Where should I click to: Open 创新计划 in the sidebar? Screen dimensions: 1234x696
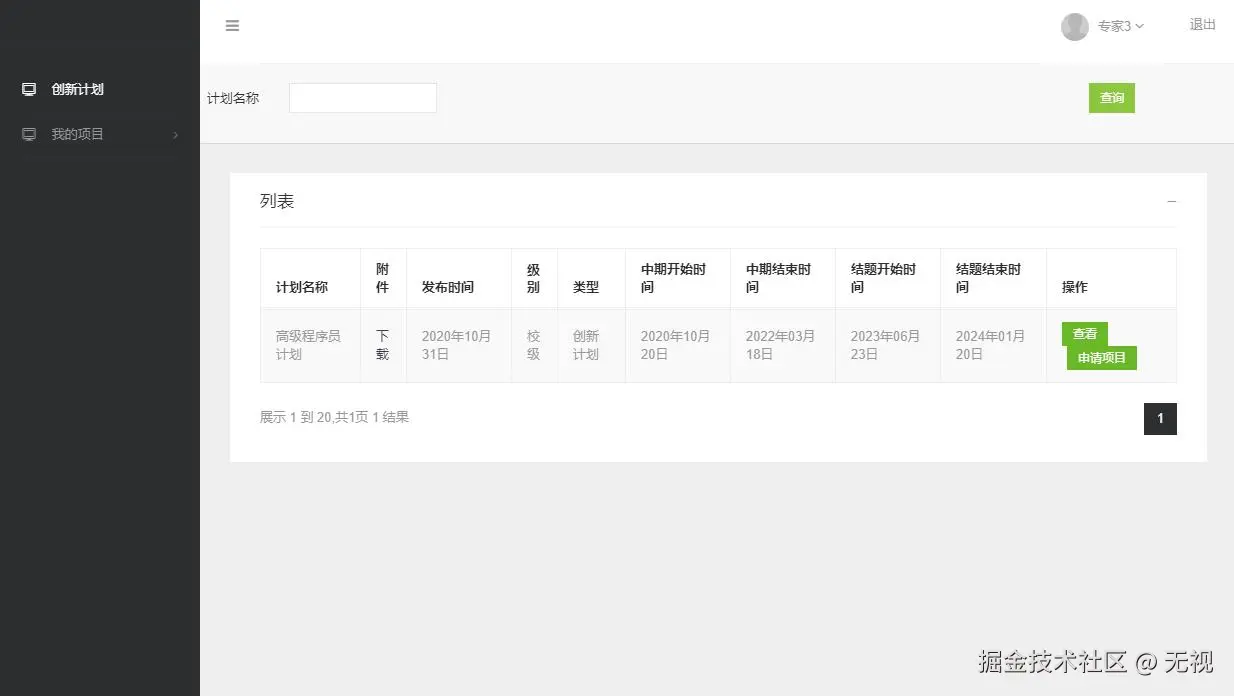pyautogui.click(x=77, y=89)
